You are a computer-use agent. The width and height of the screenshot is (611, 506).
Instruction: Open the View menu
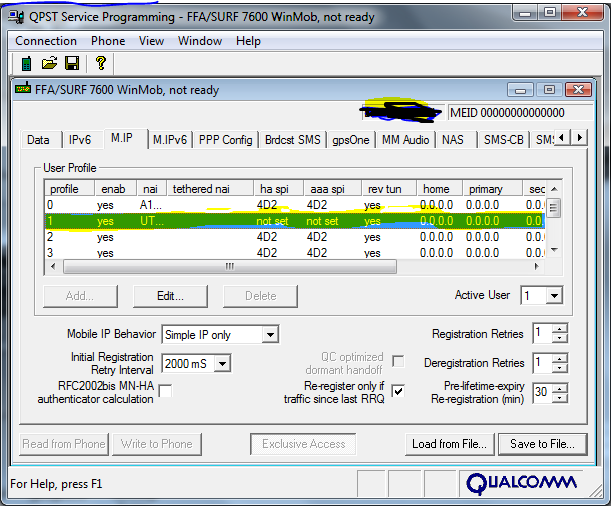tap(152, 41)
